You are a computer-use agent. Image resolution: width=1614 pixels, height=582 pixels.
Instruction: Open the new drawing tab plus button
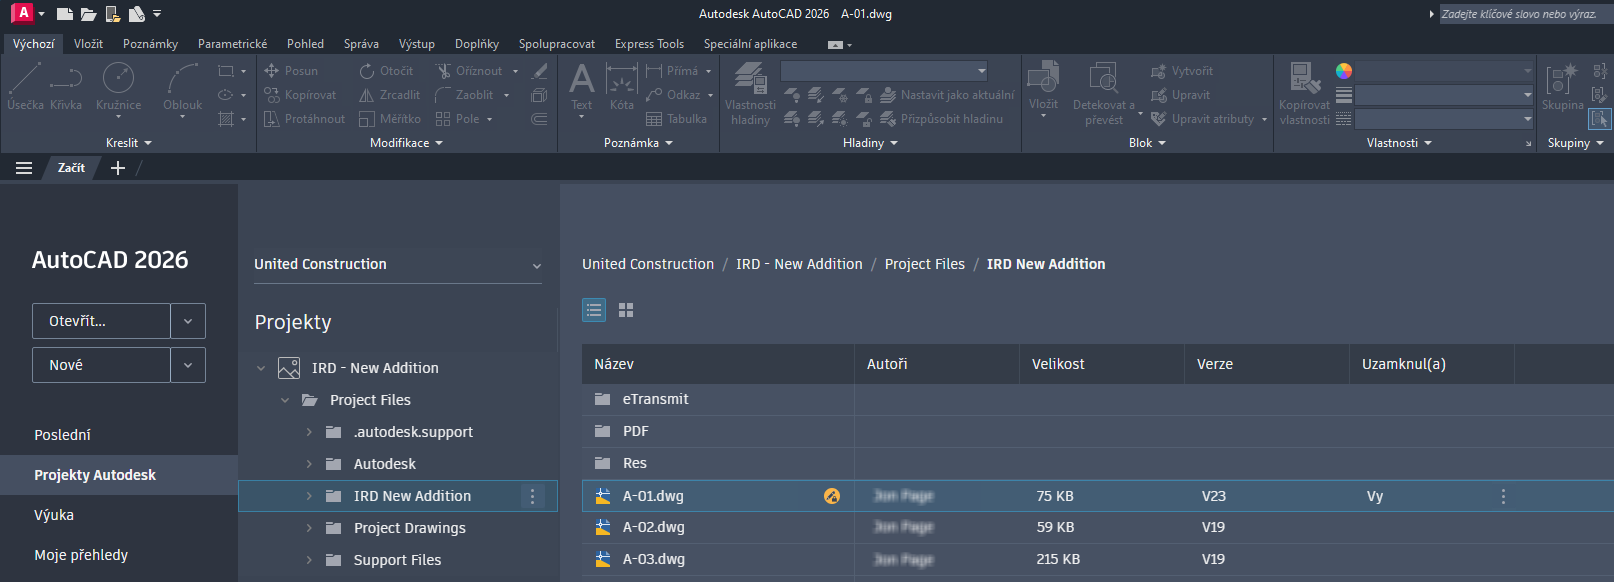point(118,168)
